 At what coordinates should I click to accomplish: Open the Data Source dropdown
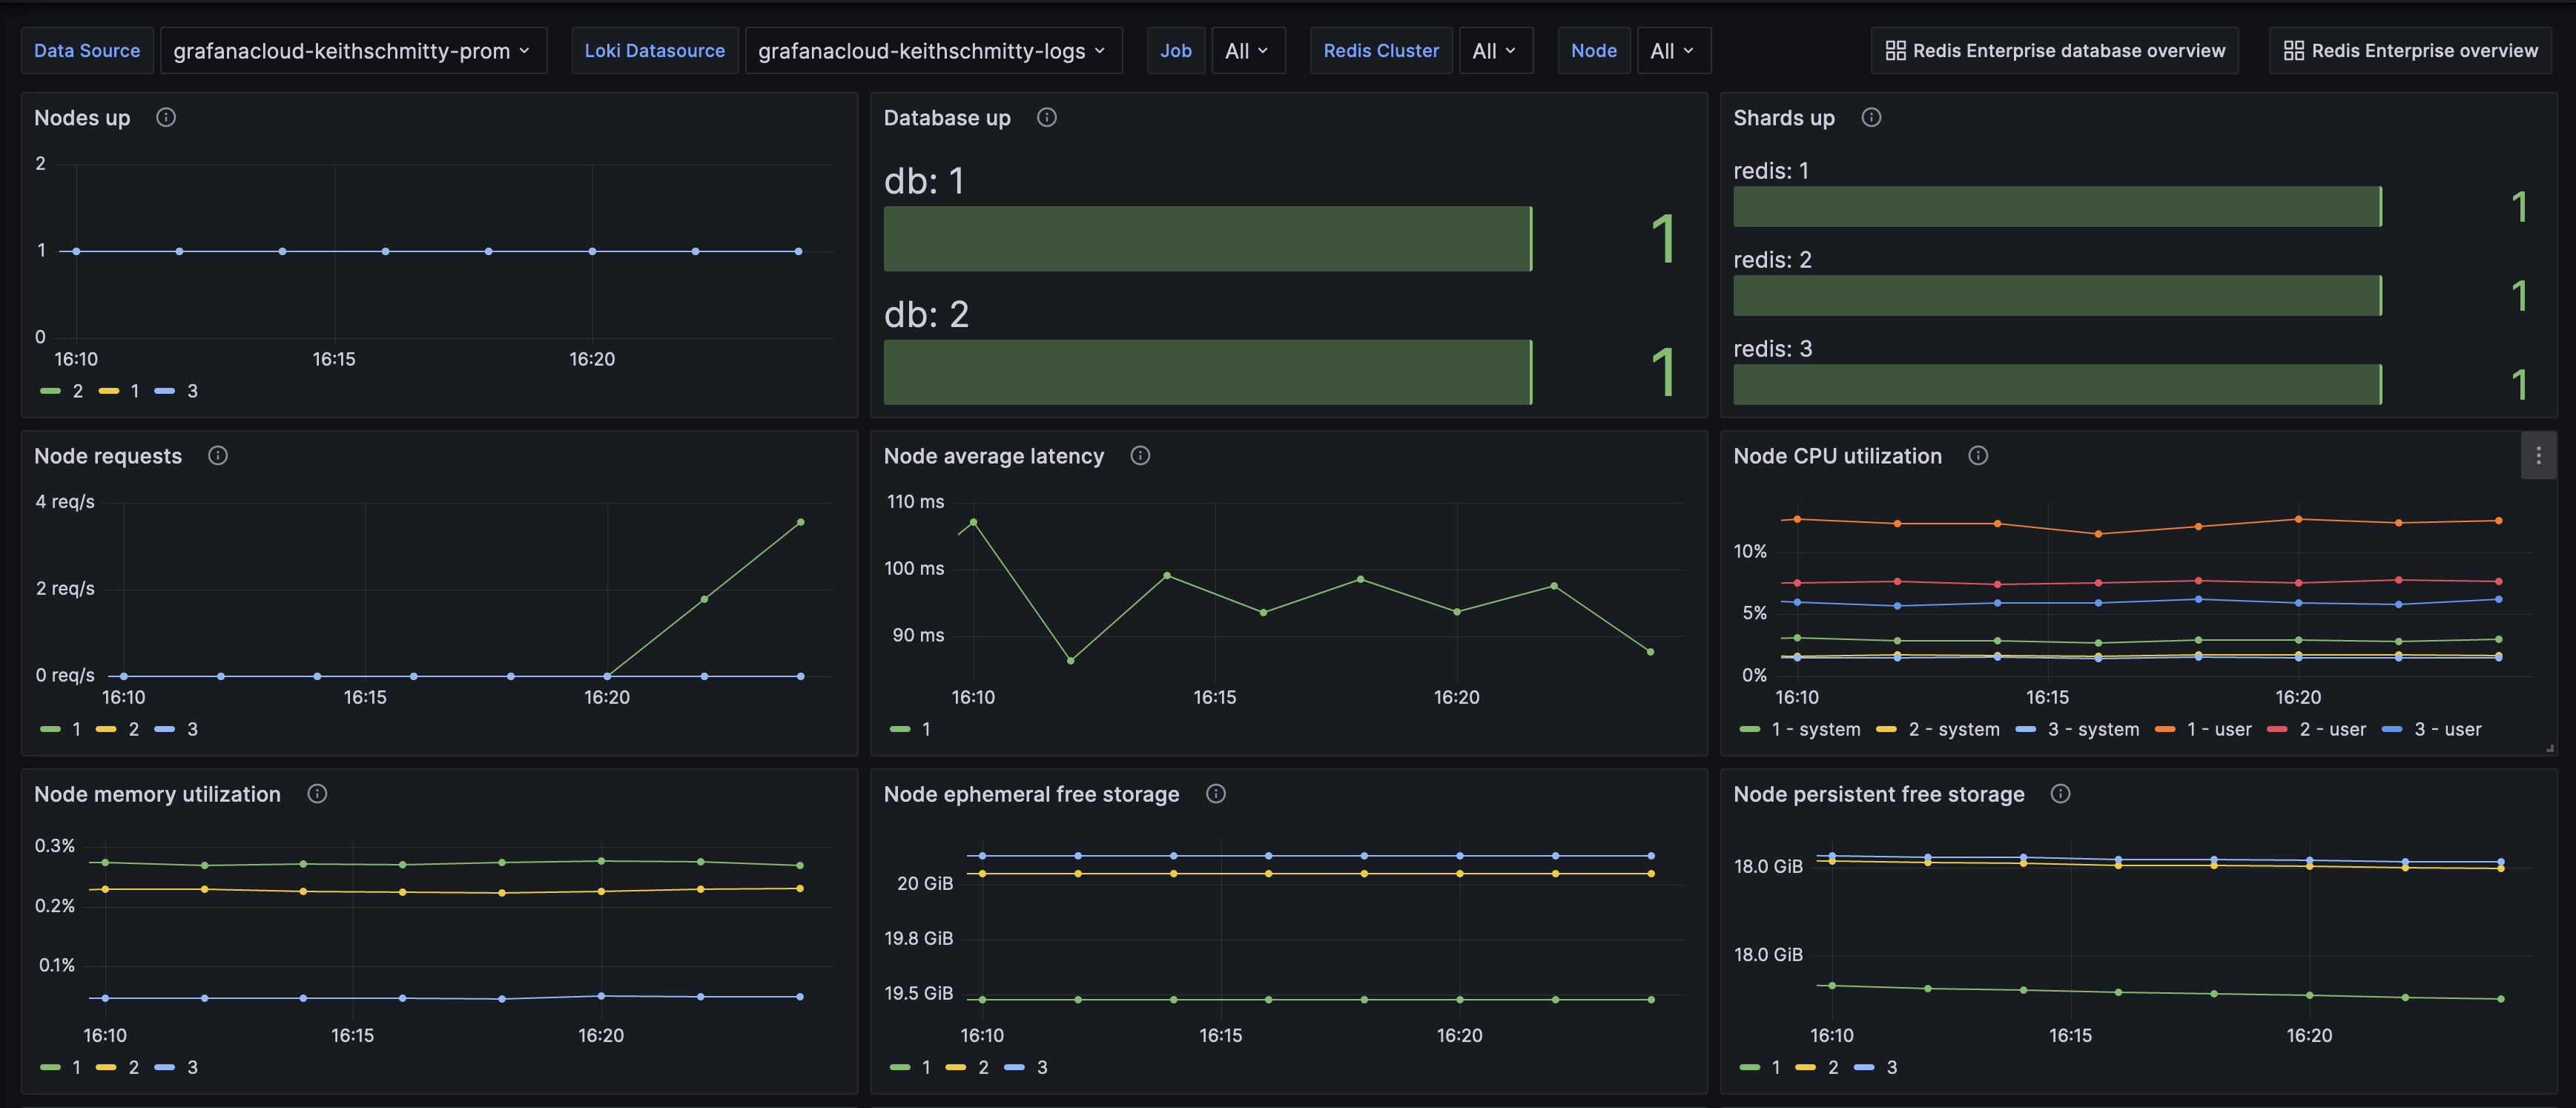(x=353, y=50)
